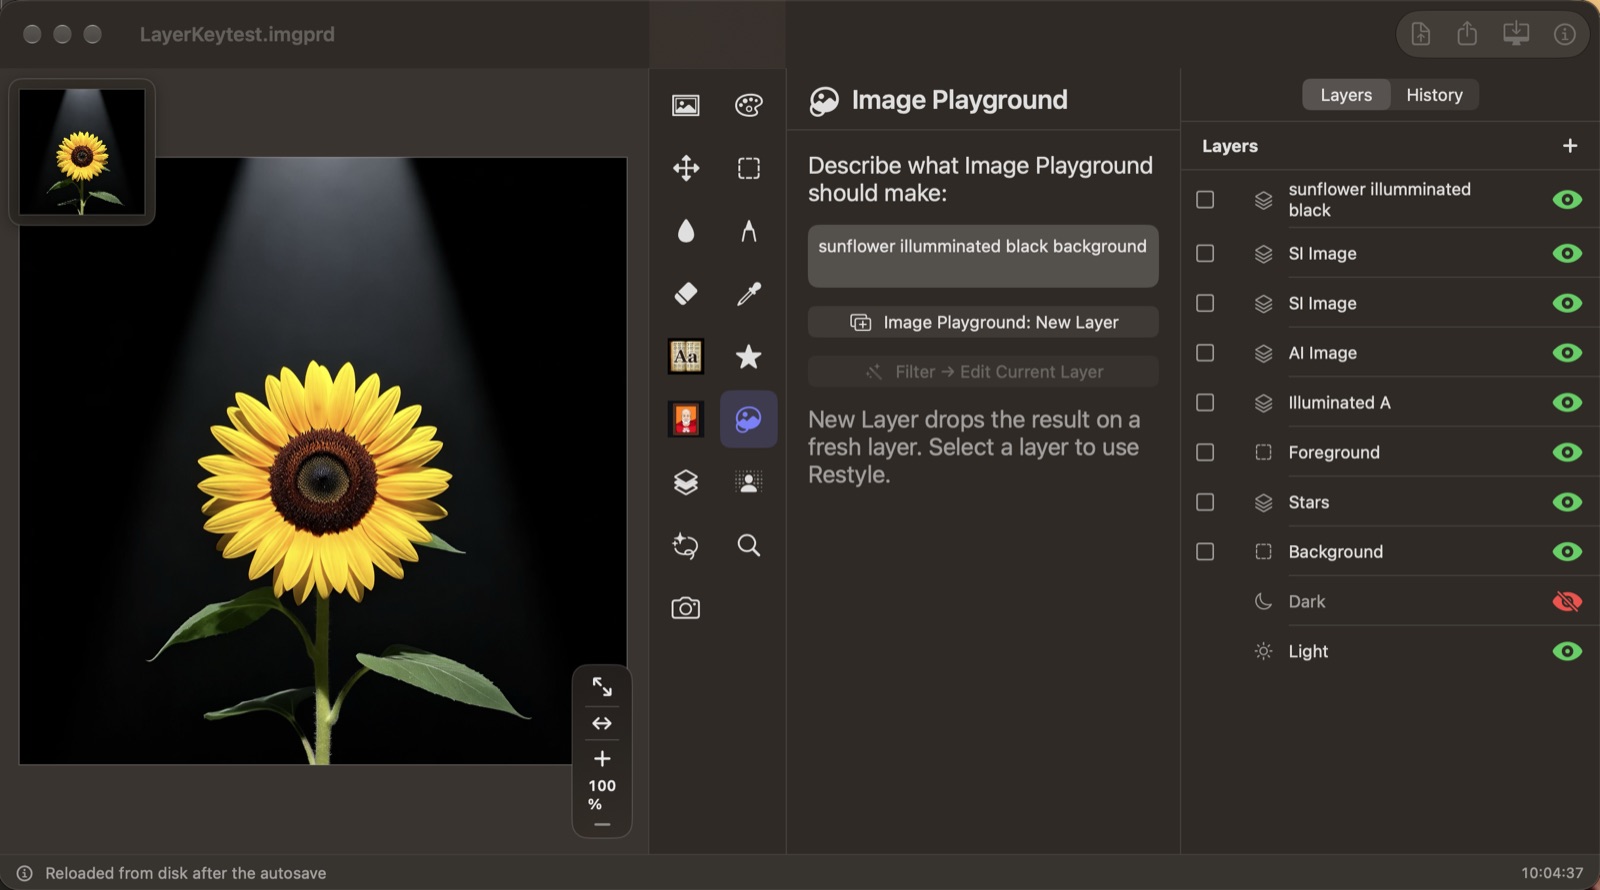Viewport: 1600px width, 890px height.
Task: Zoom in with the plus button
Action: [x=602, y=759]
